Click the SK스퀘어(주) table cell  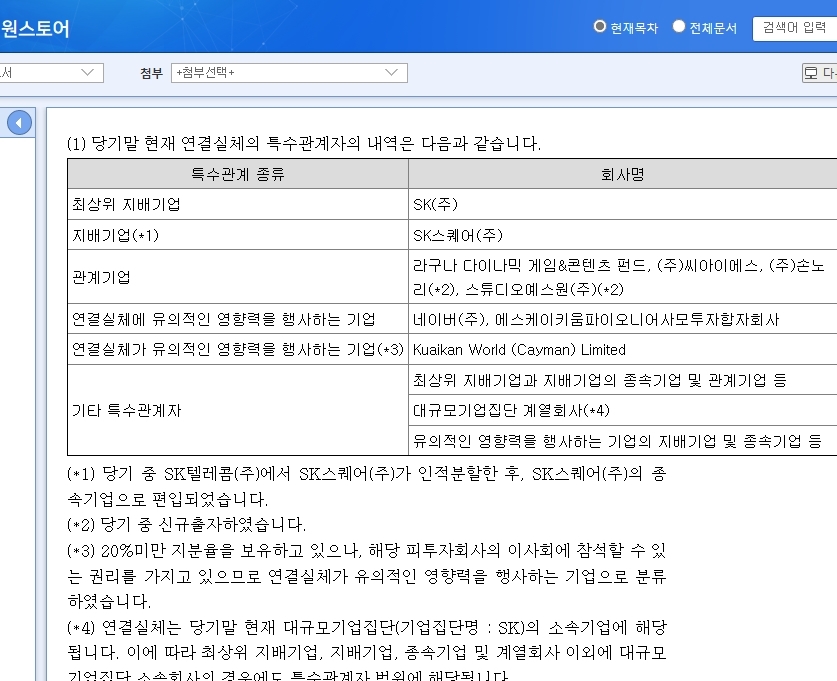click(x=622, y=235)
